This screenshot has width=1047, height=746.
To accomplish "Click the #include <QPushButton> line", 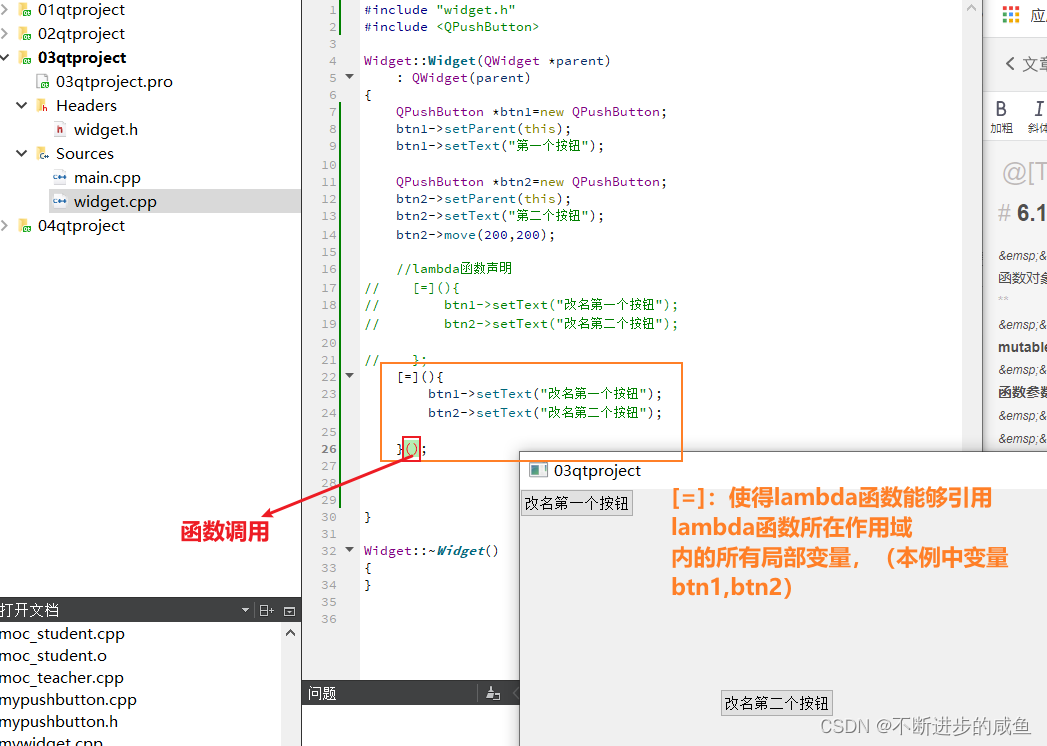I will tap(451, 27).
